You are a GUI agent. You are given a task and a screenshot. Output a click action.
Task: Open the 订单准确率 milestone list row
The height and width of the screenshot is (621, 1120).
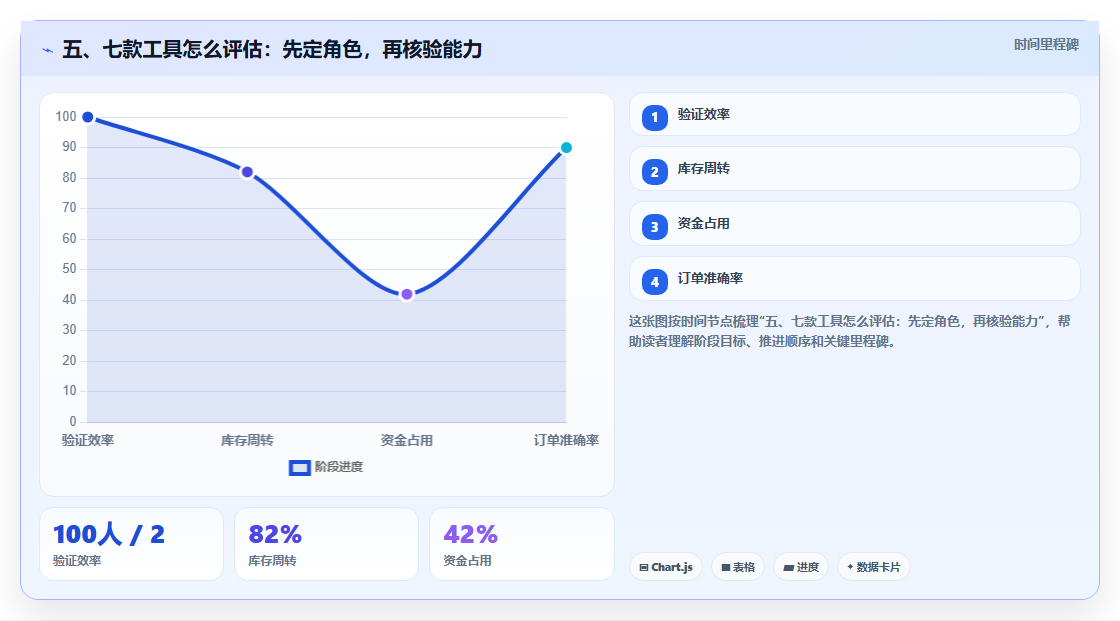854,279
